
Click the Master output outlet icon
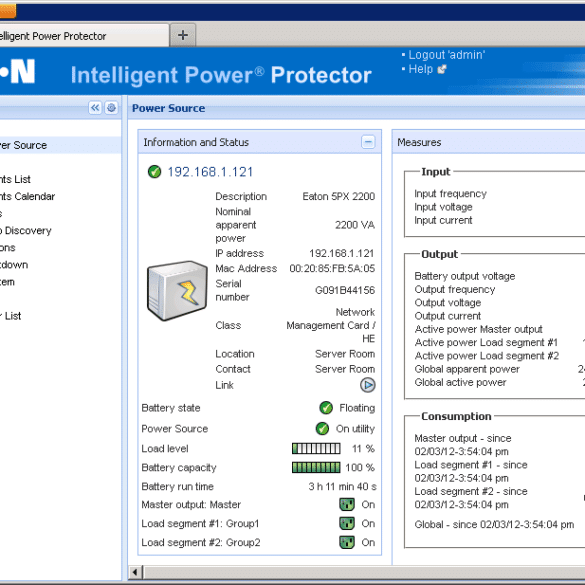point(347,504)
